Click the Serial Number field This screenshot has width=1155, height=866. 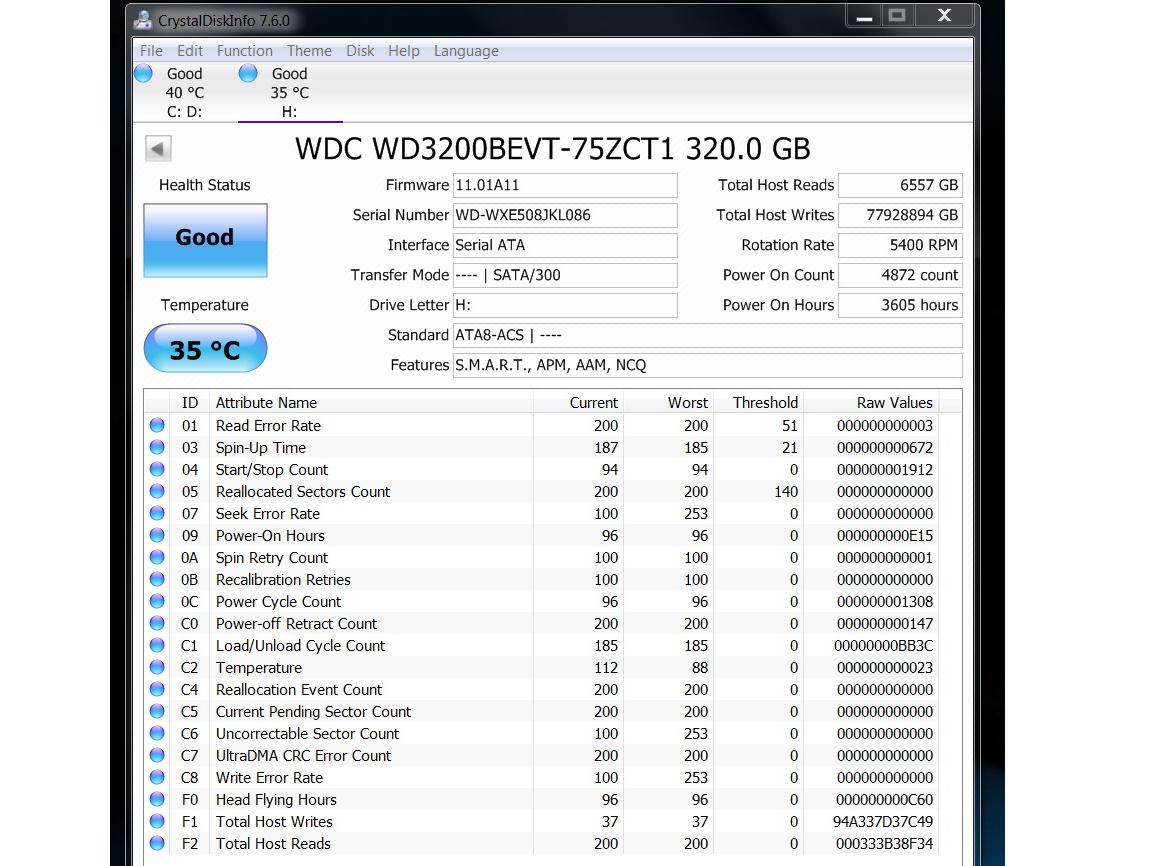564,215
